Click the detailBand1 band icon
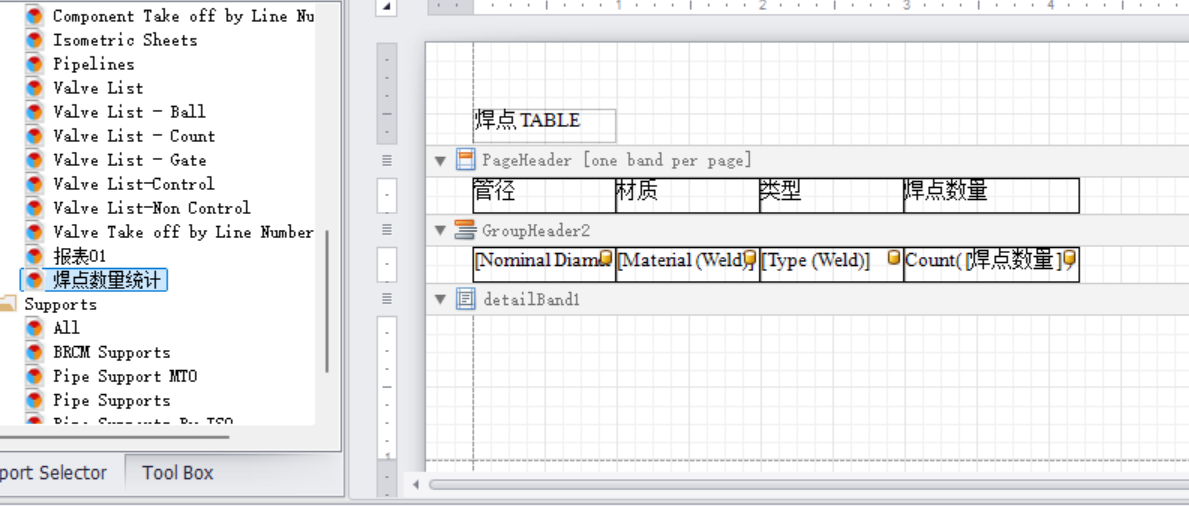 click(x=466, y=300)
